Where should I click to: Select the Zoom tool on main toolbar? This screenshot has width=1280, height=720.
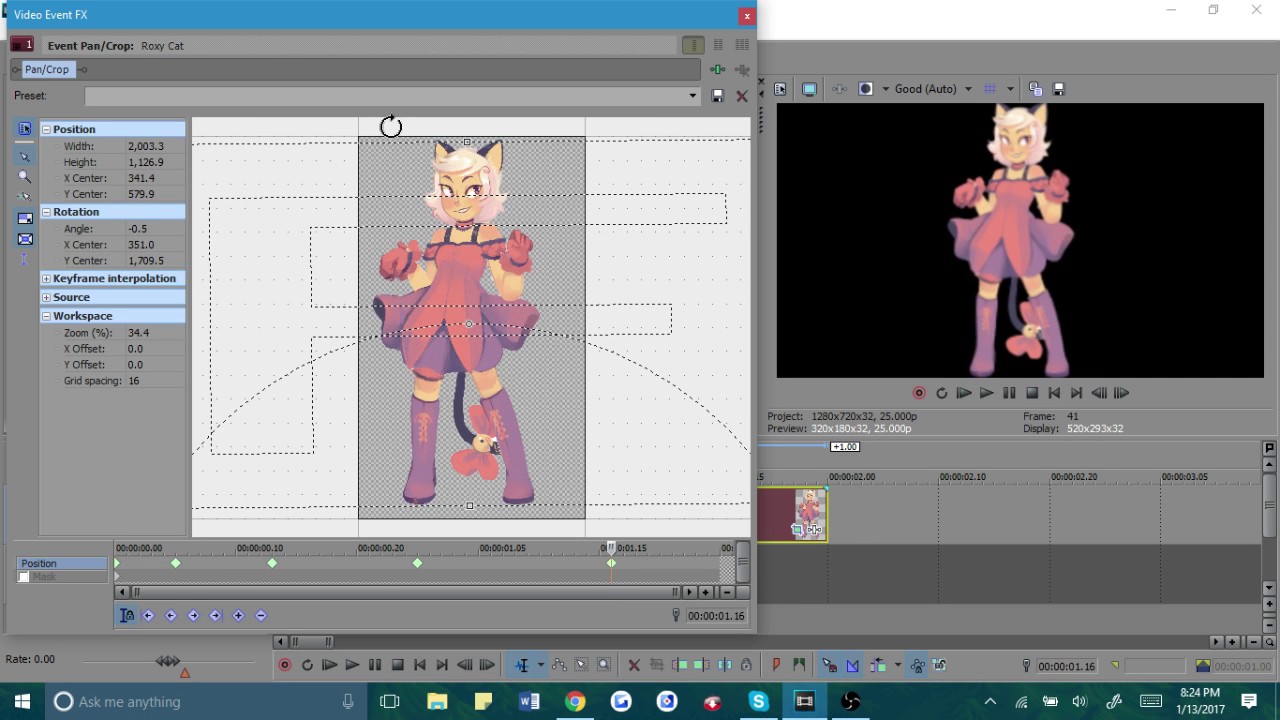pos(604,665)
